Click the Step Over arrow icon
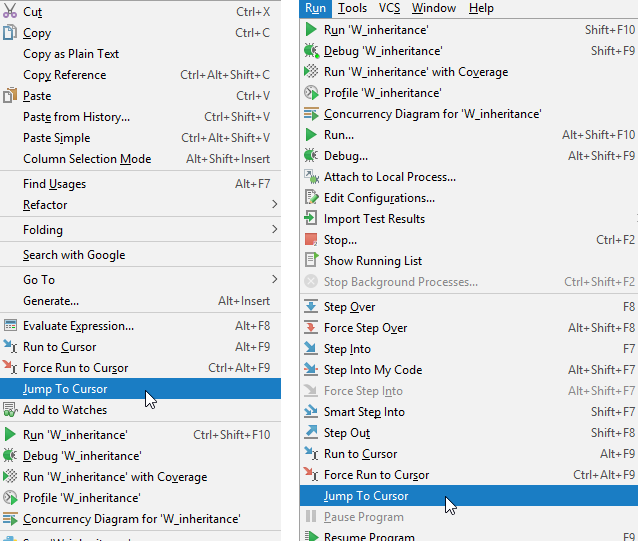 point(311,306)
